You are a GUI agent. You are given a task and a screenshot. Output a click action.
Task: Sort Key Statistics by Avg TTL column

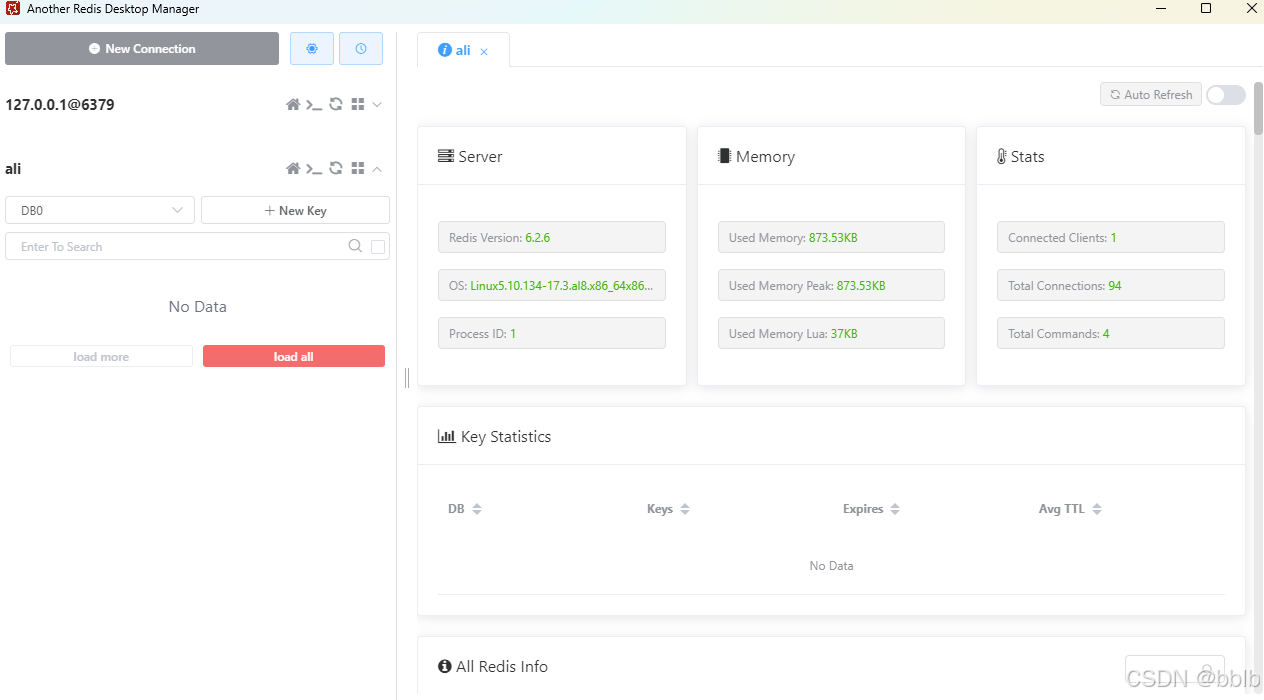click(x=1097, y=509)
